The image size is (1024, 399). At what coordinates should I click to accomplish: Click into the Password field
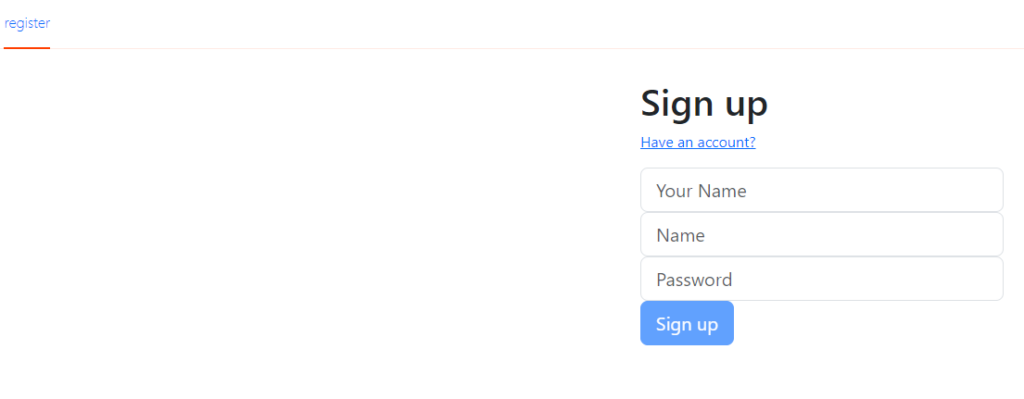pyautogui.click(x=822, y=279)
